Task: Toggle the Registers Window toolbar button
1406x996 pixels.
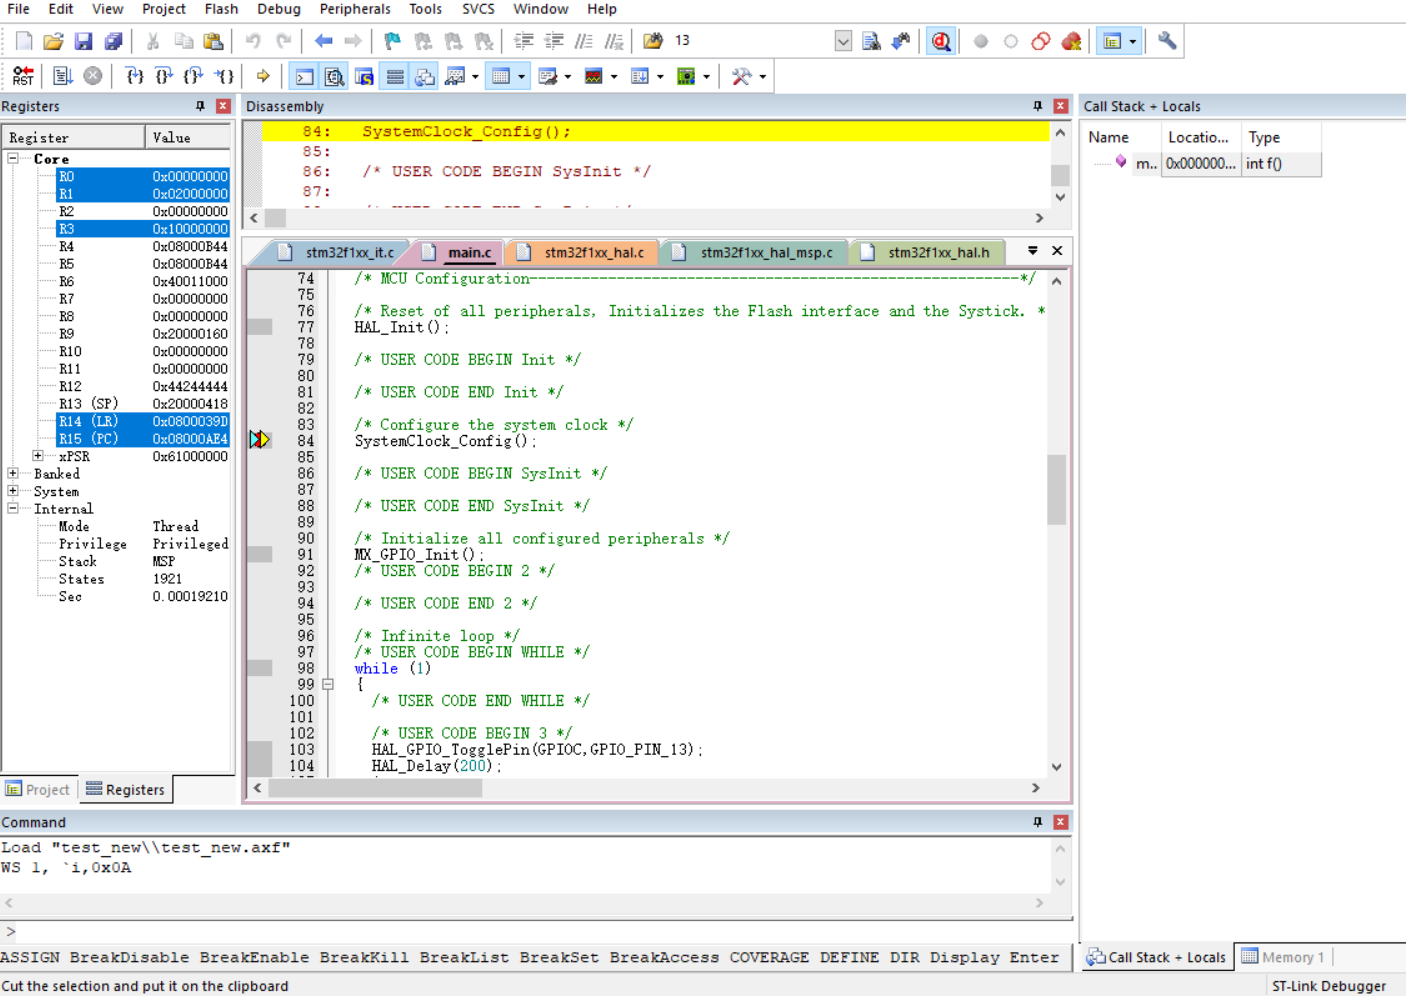Action: (395, 76)
